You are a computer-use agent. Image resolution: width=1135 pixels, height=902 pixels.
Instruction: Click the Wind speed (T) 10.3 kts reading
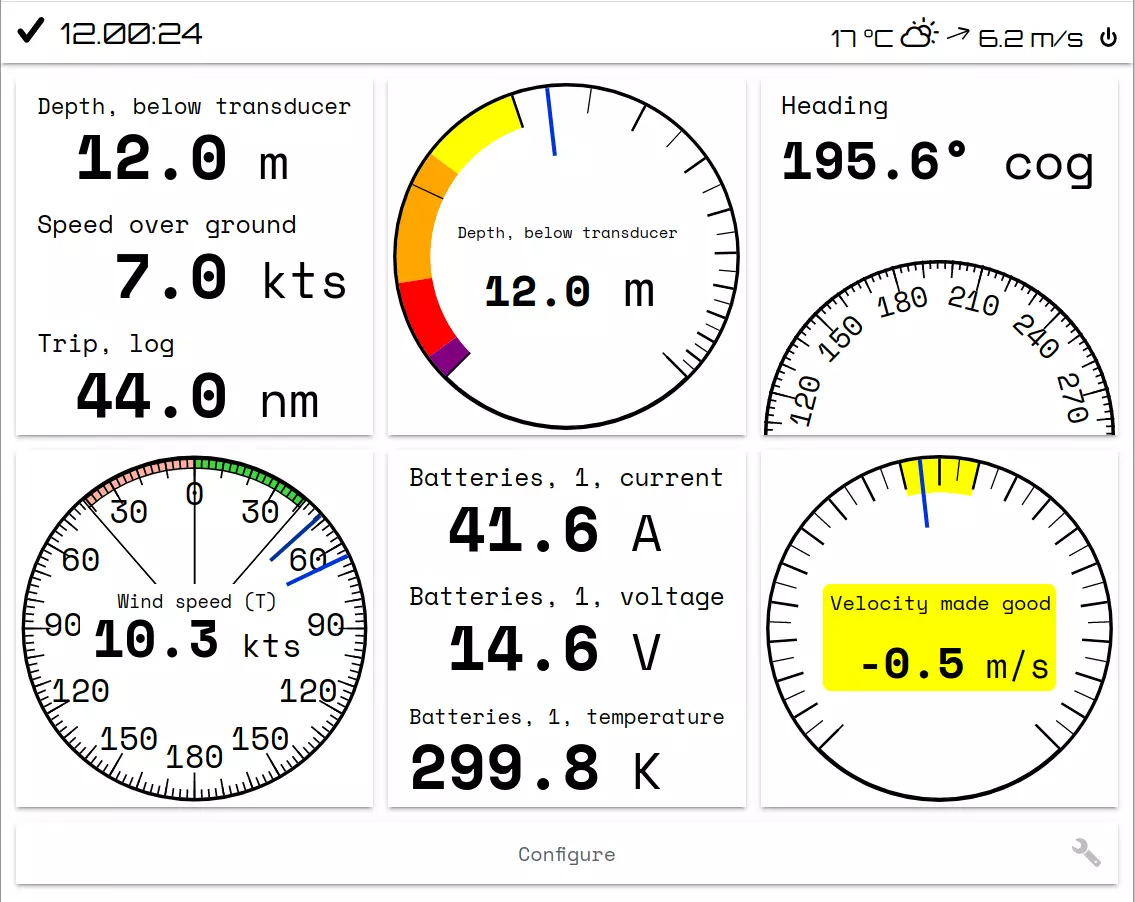pyautogui.click(x=196, y=640)
